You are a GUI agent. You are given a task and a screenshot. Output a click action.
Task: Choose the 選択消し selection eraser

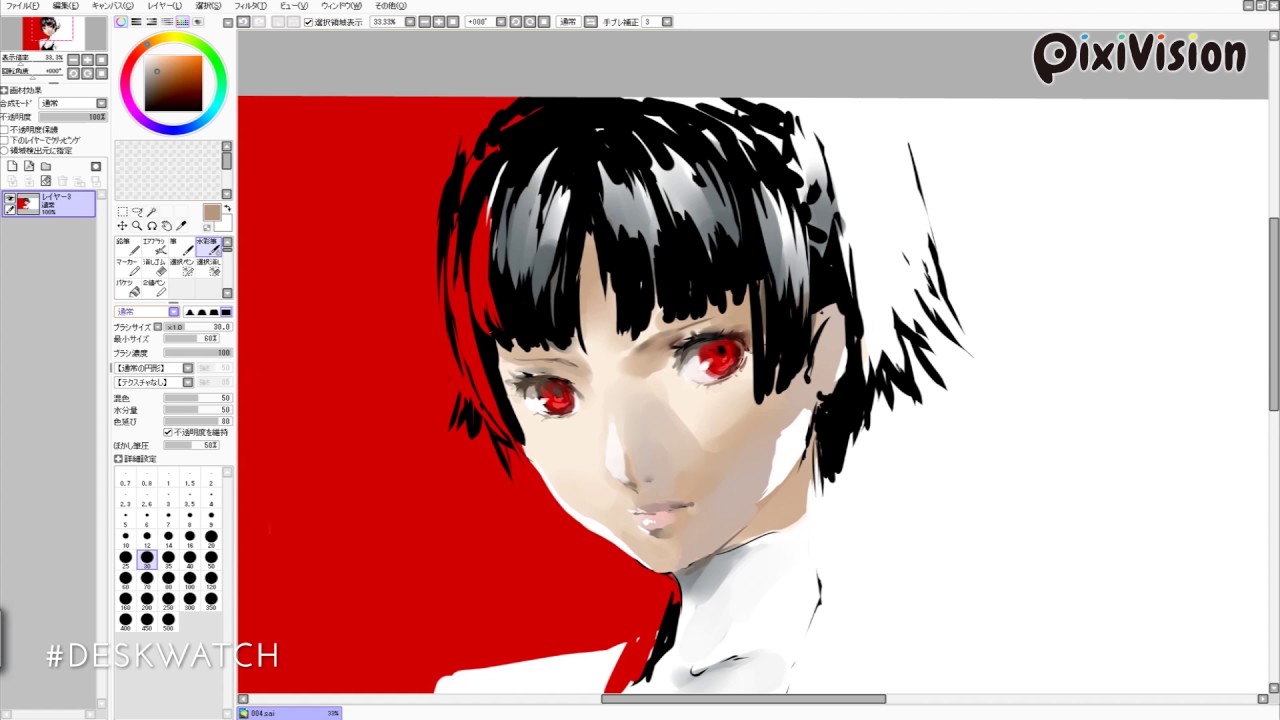[x=208, y=267]
